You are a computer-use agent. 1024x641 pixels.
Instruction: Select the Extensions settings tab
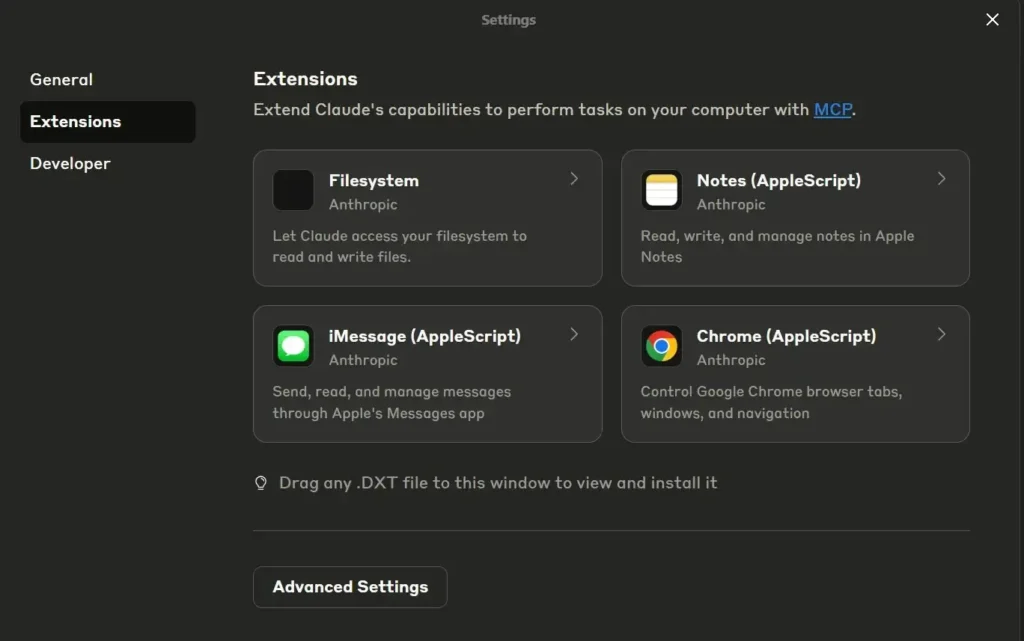point(108,121)
